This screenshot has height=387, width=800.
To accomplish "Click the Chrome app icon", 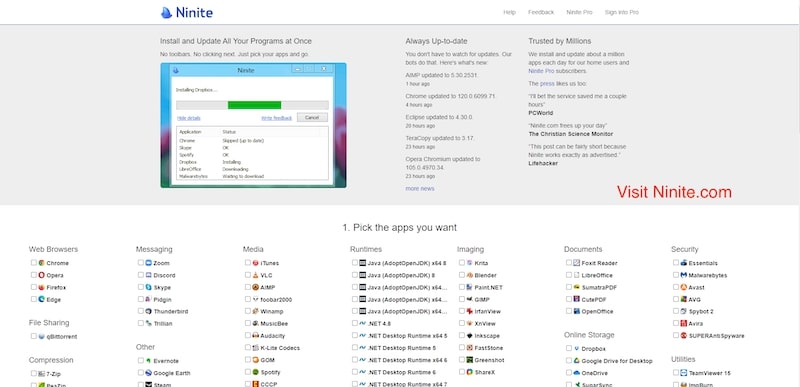I will pos(42,263).
